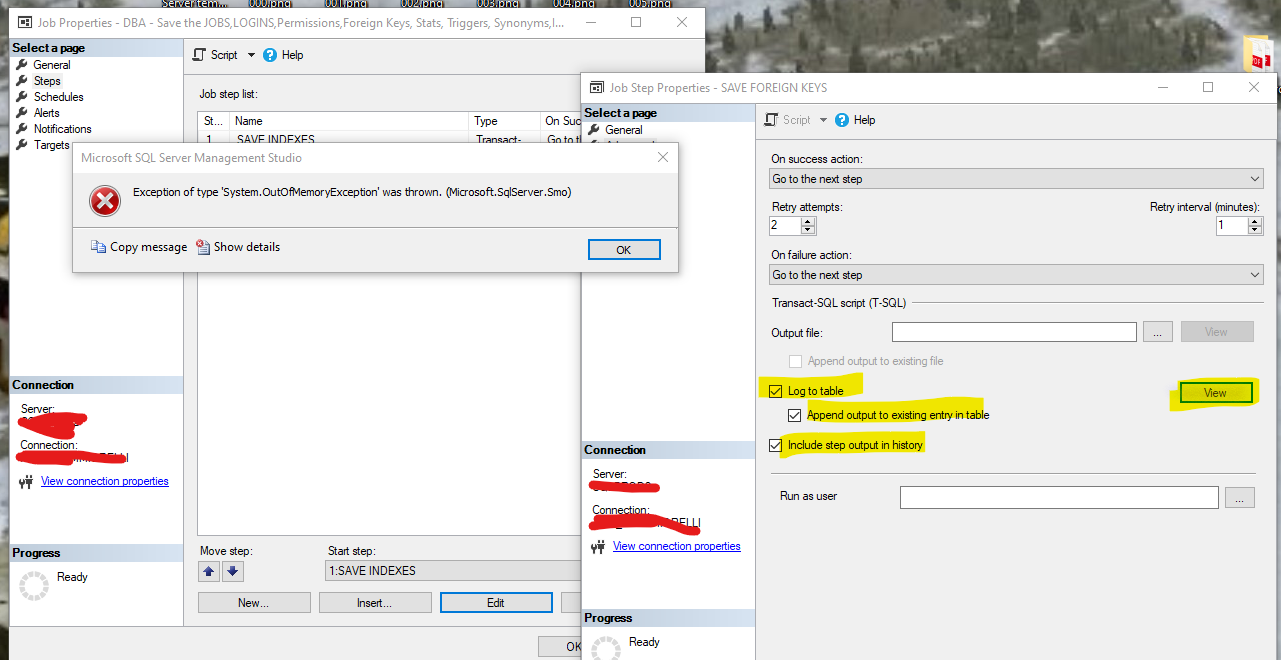Select the Steps page in Job Properties
This screenshot has height=660, width=1281.
46,81
